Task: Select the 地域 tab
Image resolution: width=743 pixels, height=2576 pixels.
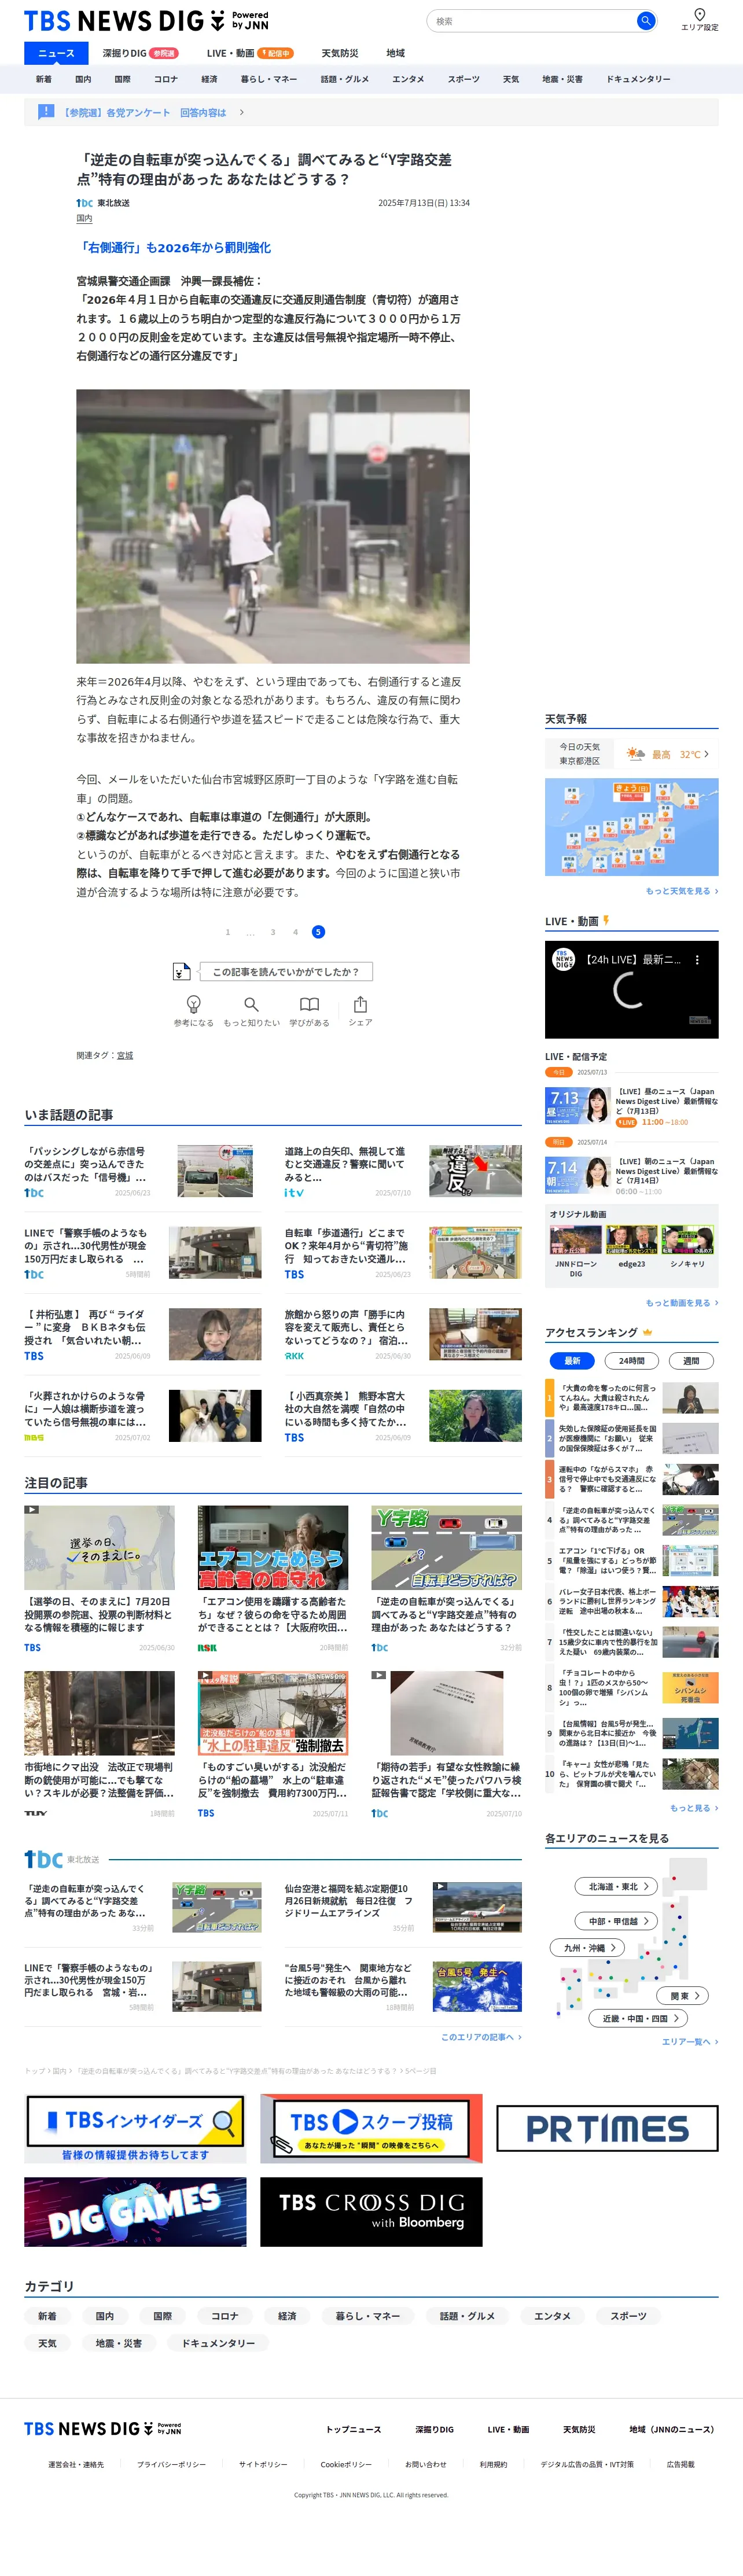Action: click(396, 53)
